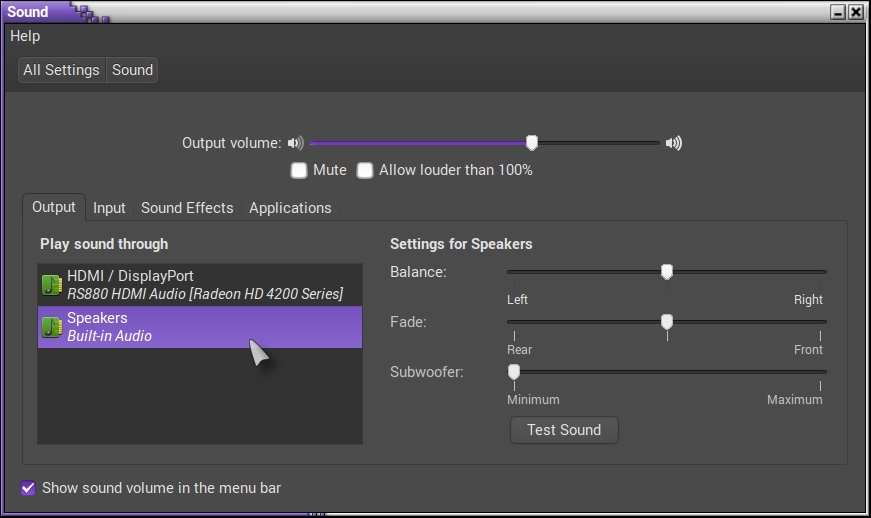Click the high volume speaker icon

click(674, 143)
